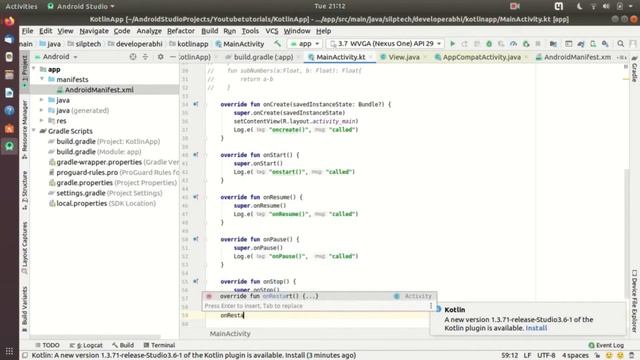Screen dimensions: 640x360
Task: Click the Stop run icon in toolbar
Action: 538,44
